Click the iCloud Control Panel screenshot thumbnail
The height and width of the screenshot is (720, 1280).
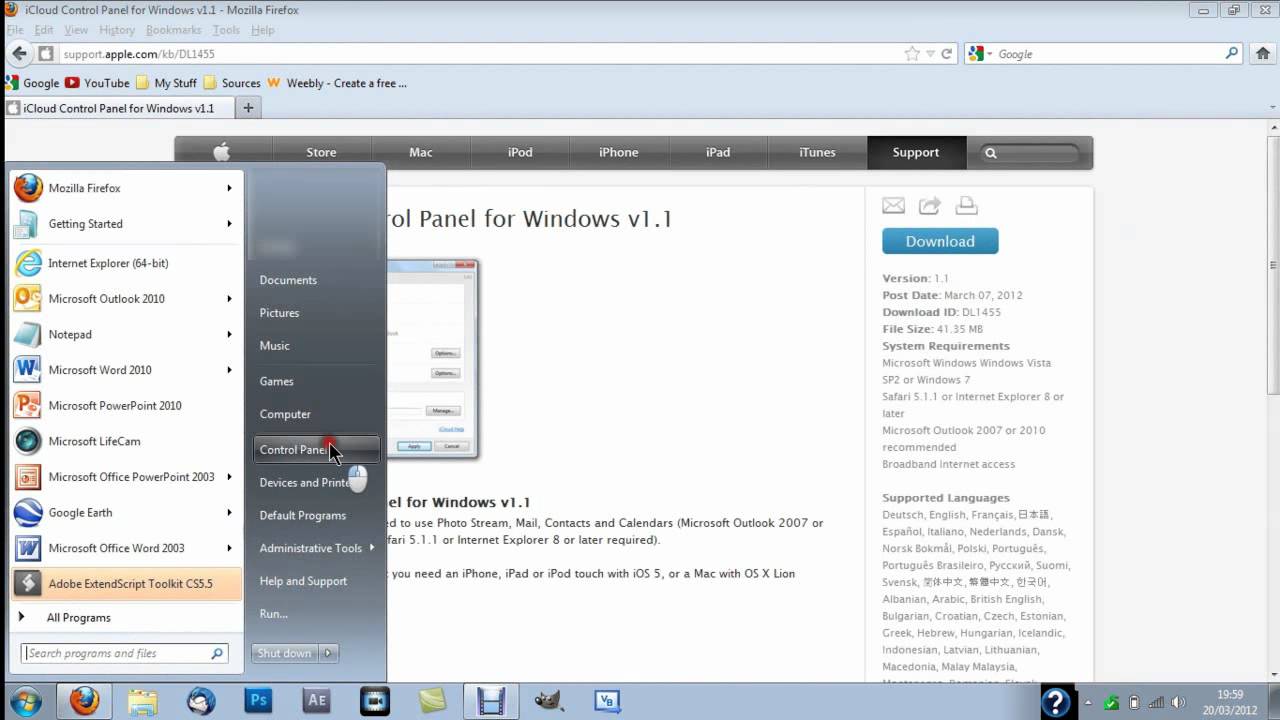(432, 359)
